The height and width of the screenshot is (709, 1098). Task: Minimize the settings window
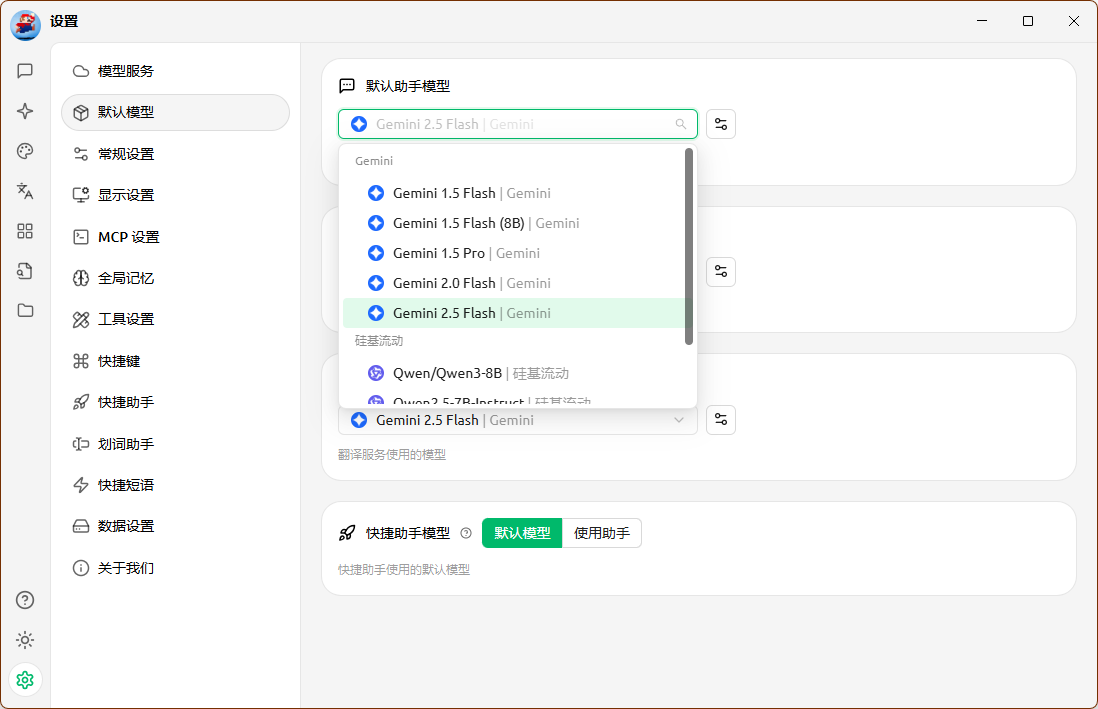[x=982, y=21]
